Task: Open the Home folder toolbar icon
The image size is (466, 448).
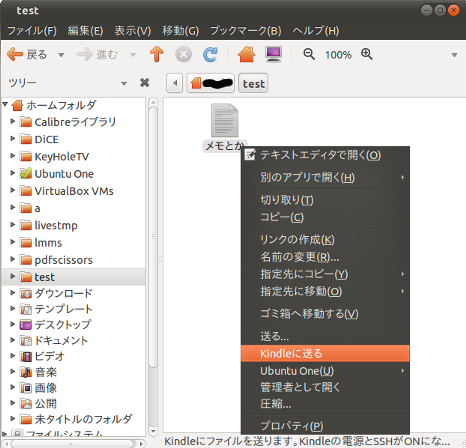Action: [x=246, y=54]
